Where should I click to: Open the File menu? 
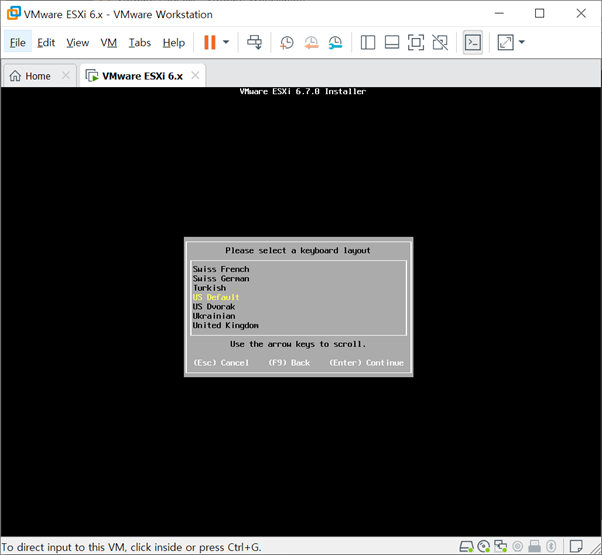pos(18,43)
